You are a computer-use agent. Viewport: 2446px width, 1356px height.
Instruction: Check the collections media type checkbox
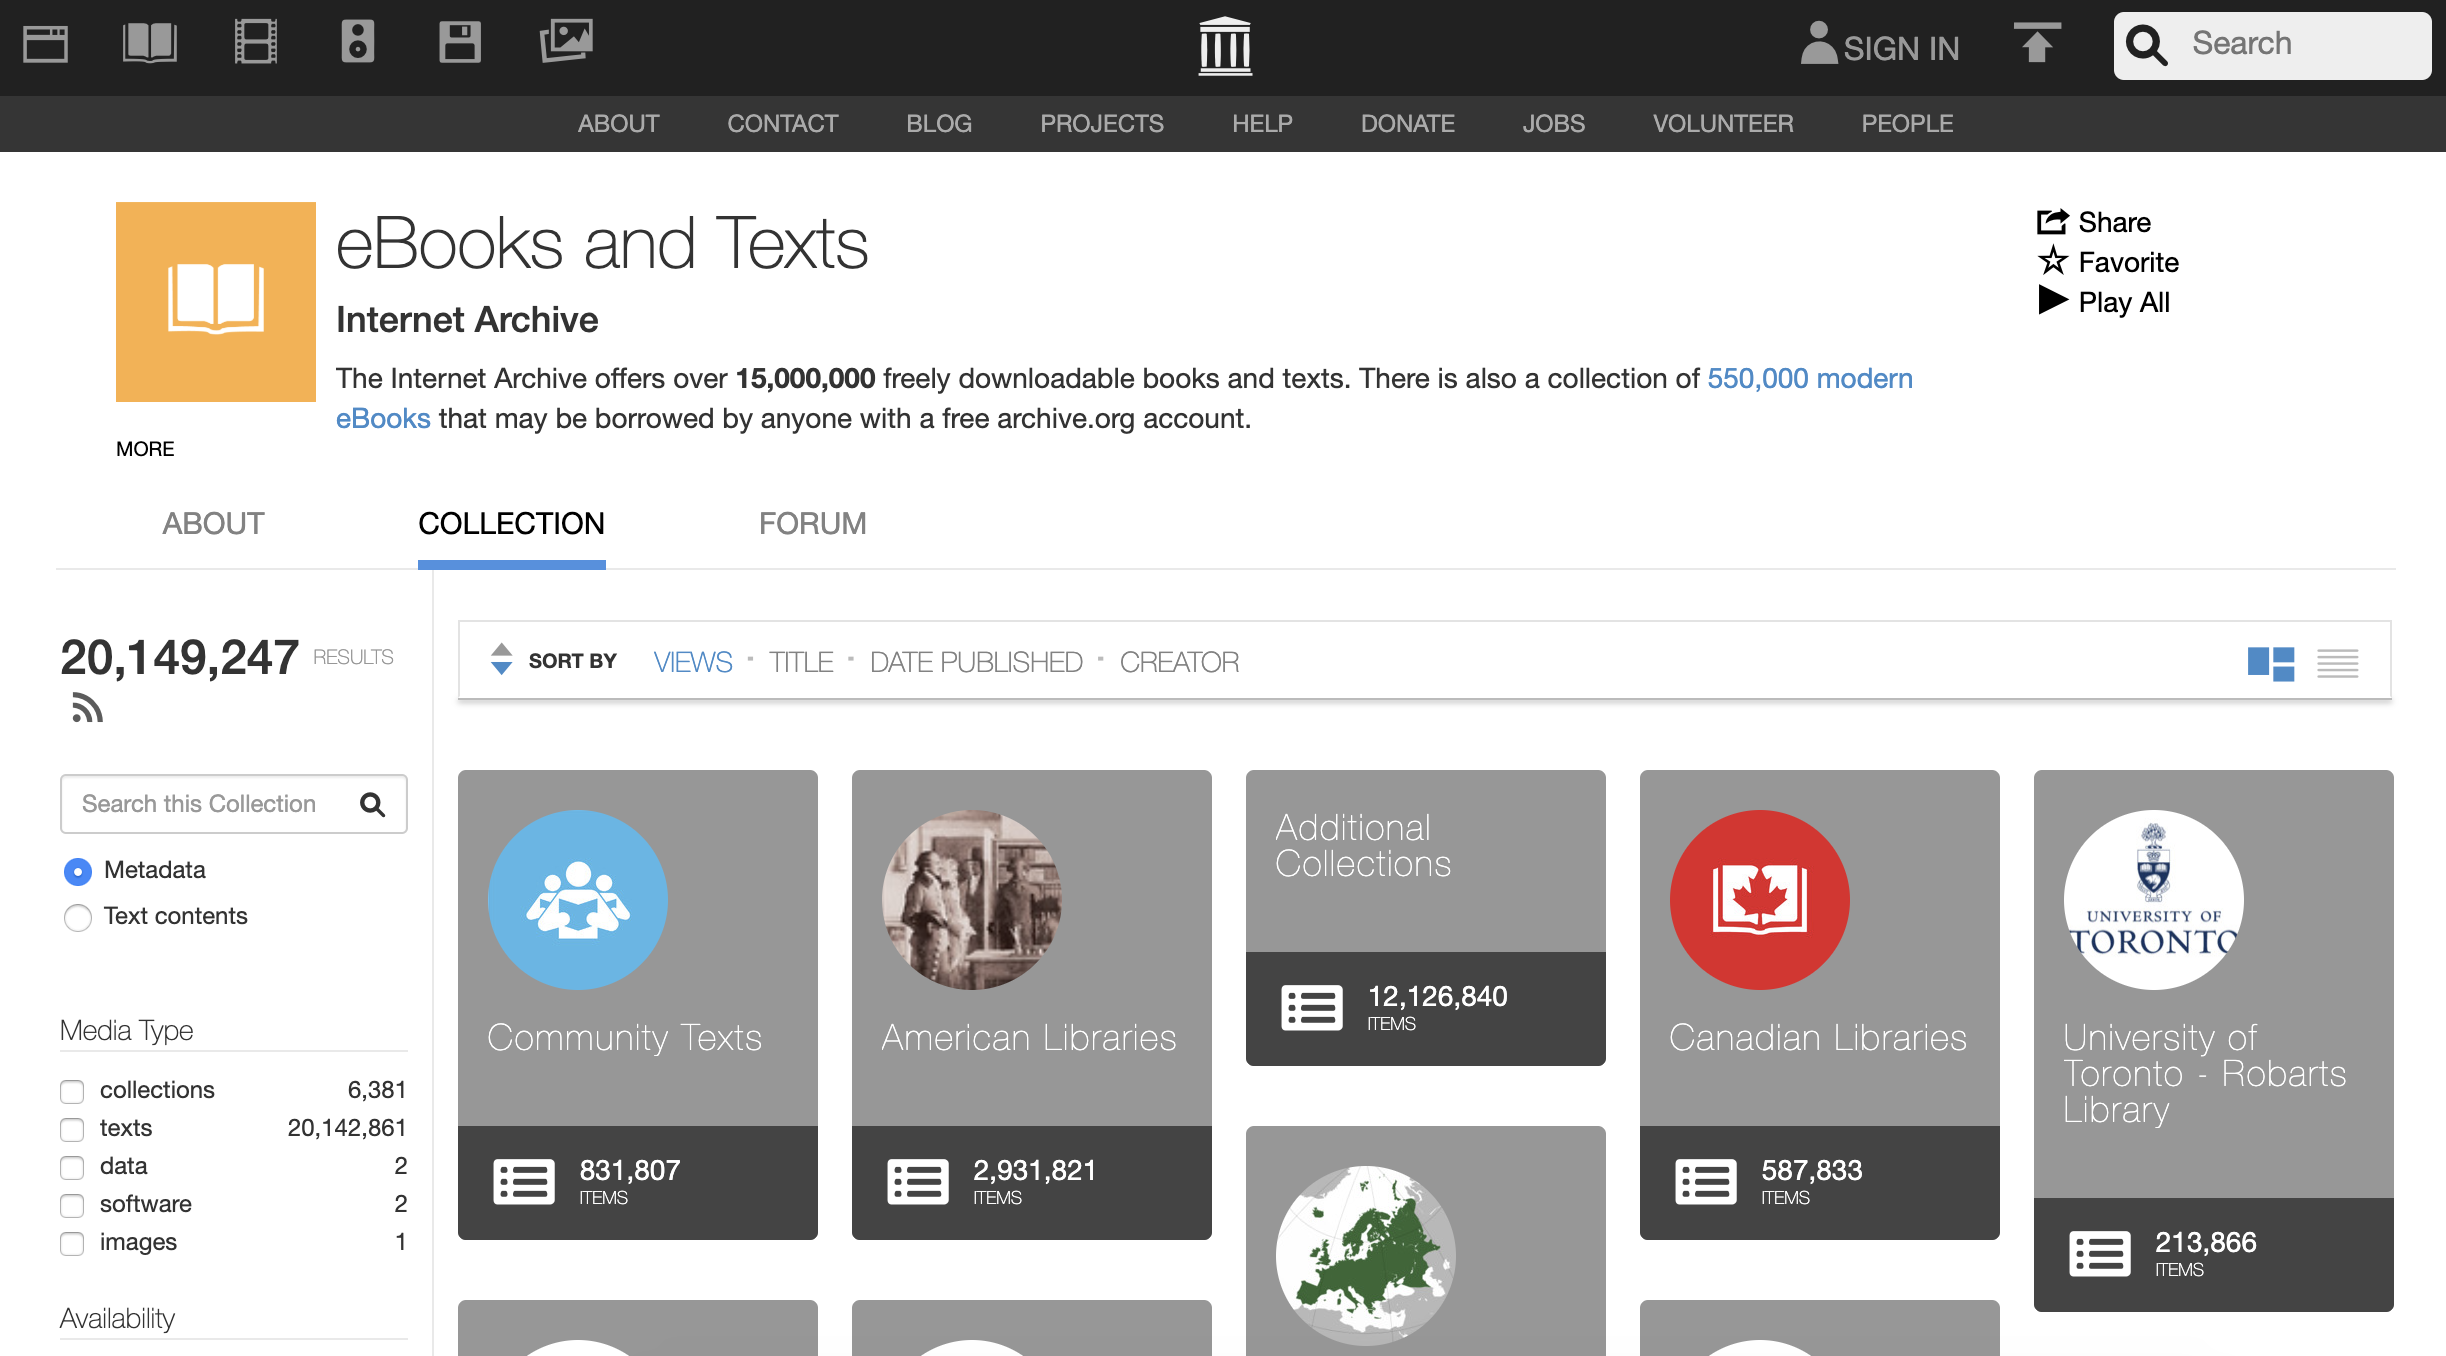[72, 1091]
